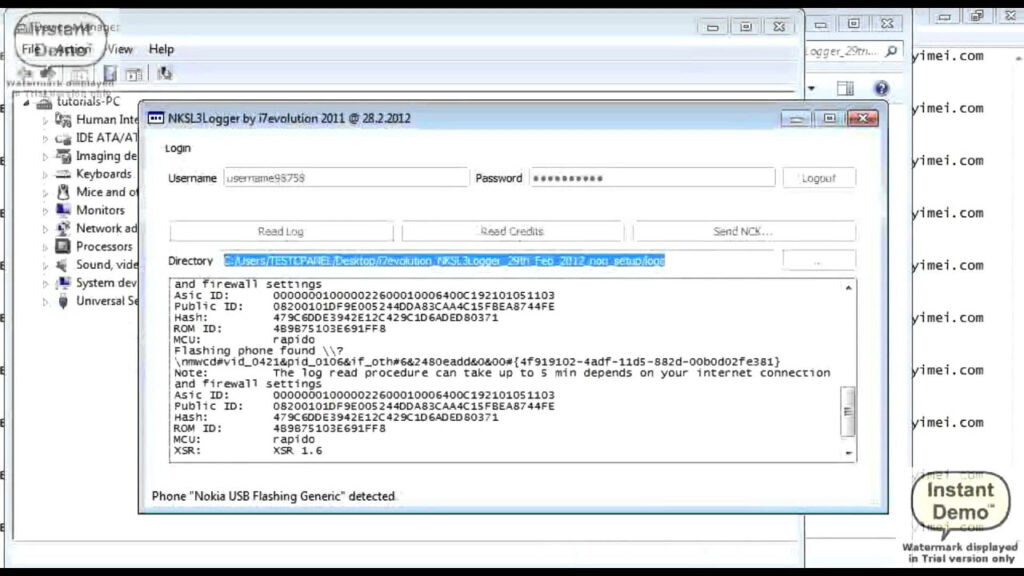
Task: Click the Keyboards tree label
Action: click(x=103, y=174)
